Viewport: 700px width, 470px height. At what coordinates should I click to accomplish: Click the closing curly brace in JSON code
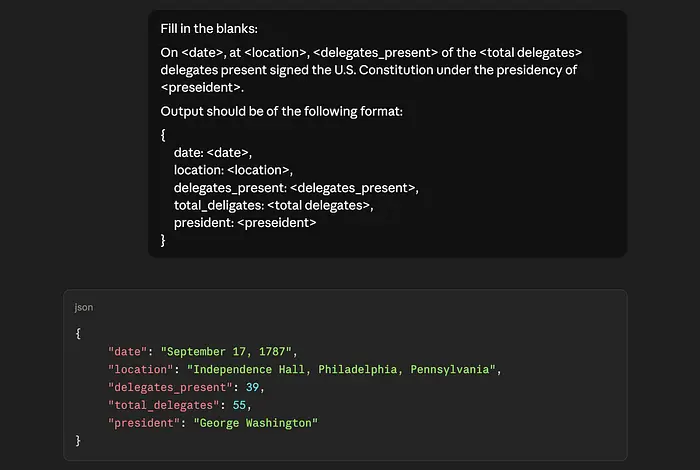click(x=78, y=441)
